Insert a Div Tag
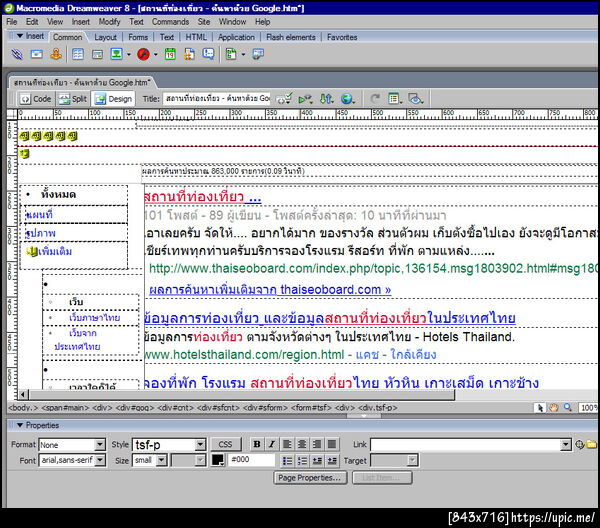600x528 pixels. (97, 54)
